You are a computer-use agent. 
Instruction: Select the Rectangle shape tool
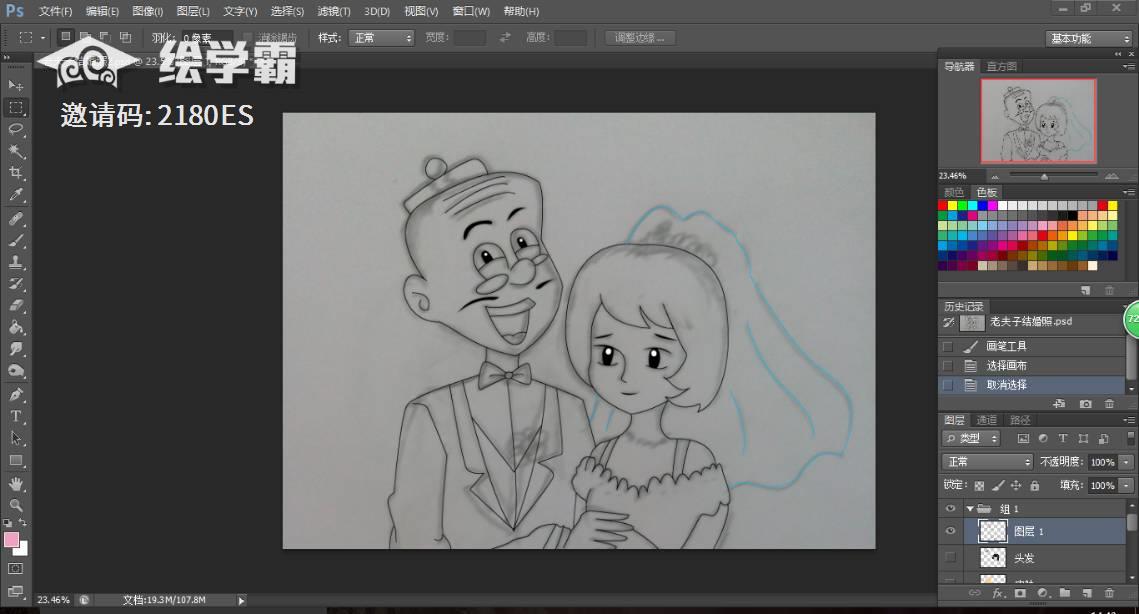click(16, 461)
